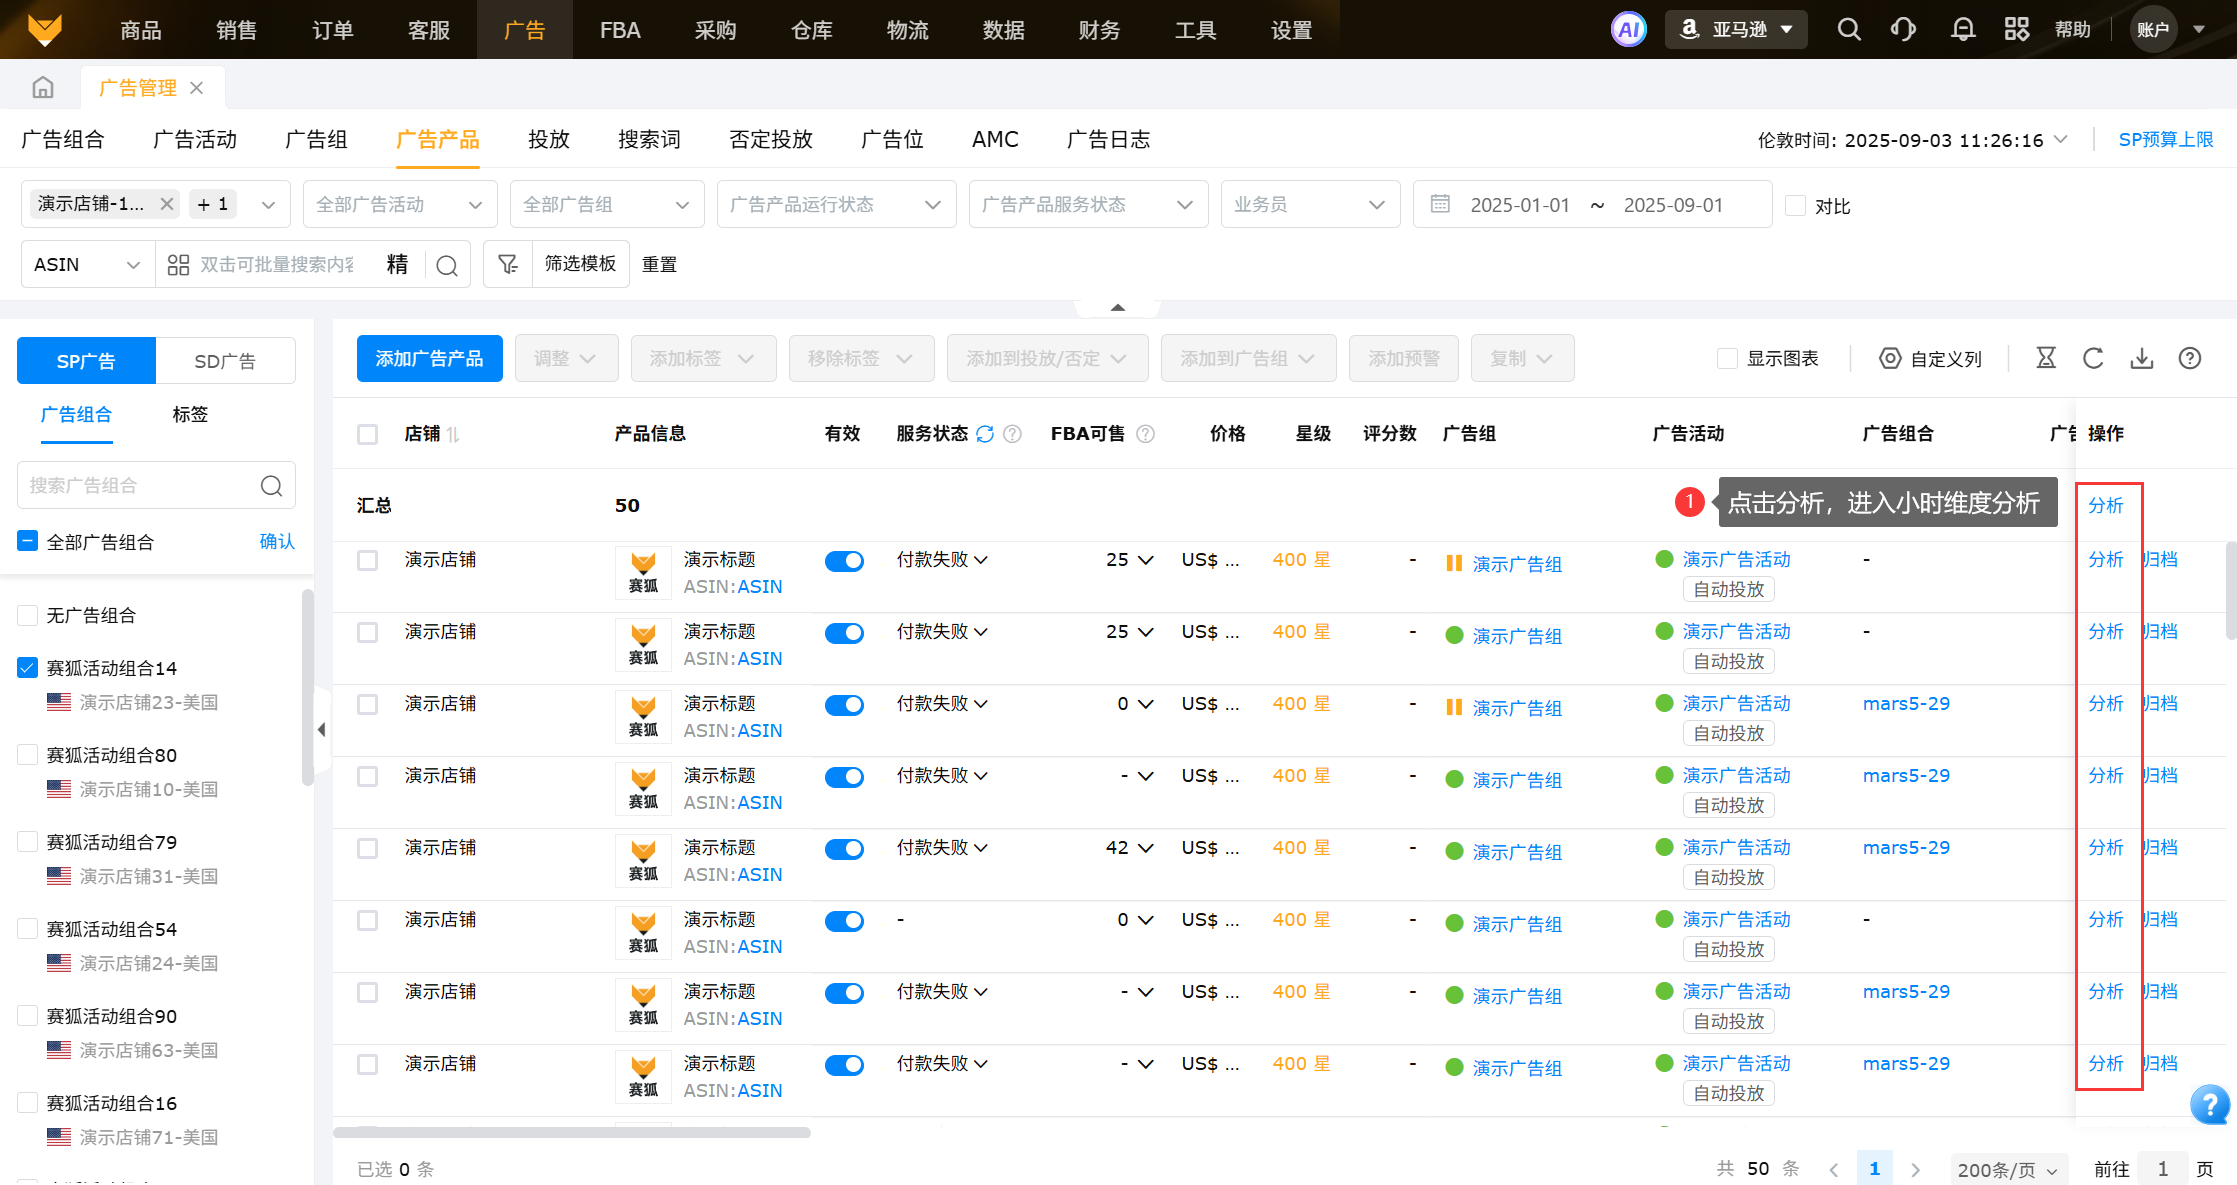Open the FBA top menu
Image resolution: width=2237 pixels, height=1185 pixels.
(620, 30)
